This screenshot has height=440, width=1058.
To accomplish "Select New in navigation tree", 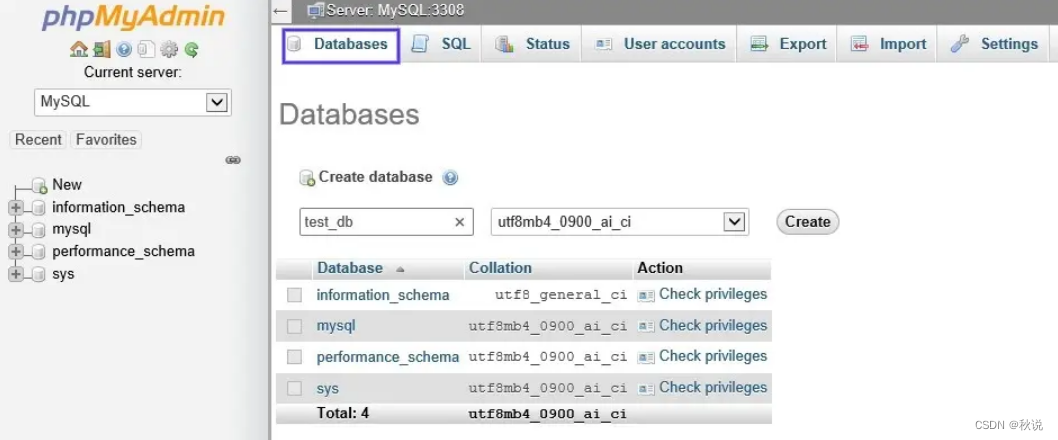I will [x=67, y=185].
